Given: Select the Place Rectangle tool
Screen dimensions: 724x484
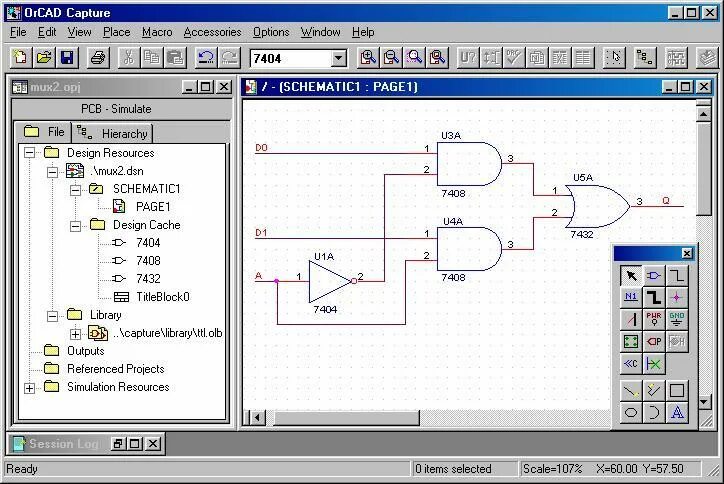Looking at the screenshot, I should click(677, 391).
